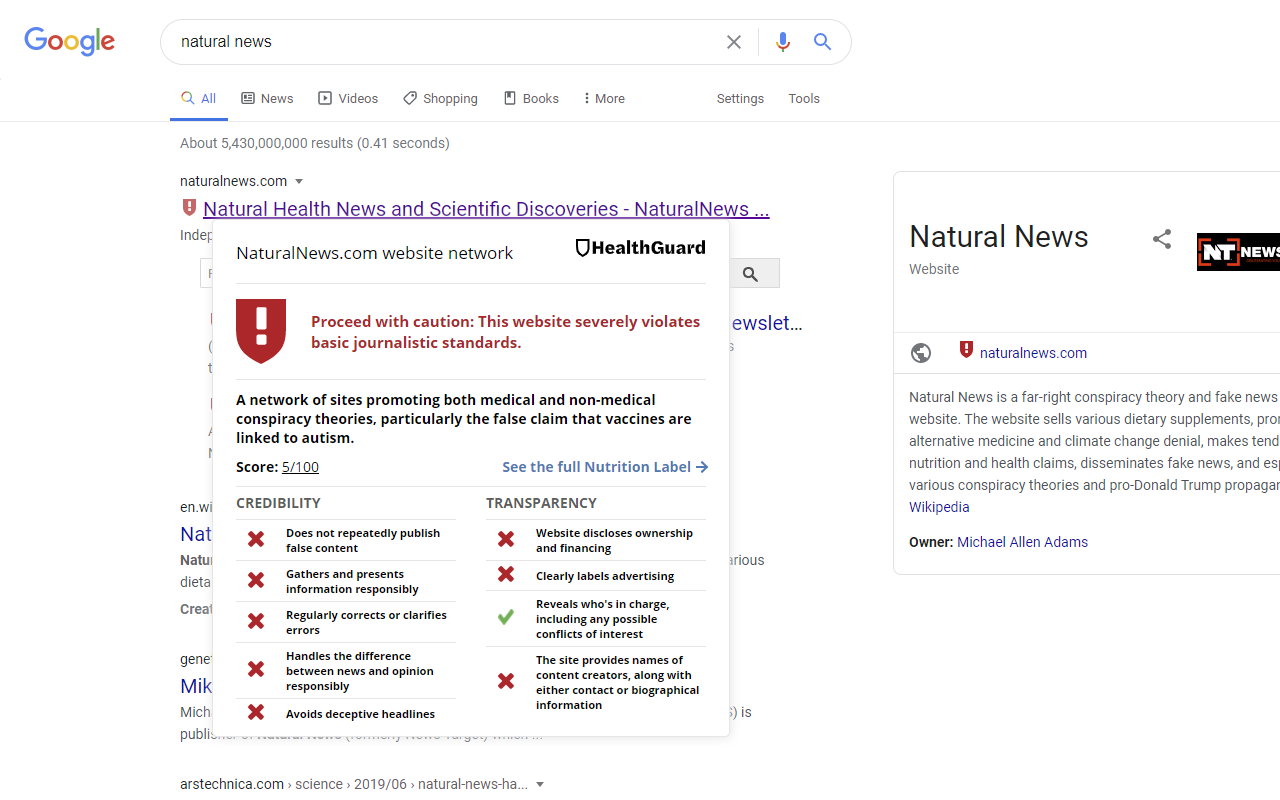Click the warning icon next to naturalnews.com in panel

[x=966, y=350]
